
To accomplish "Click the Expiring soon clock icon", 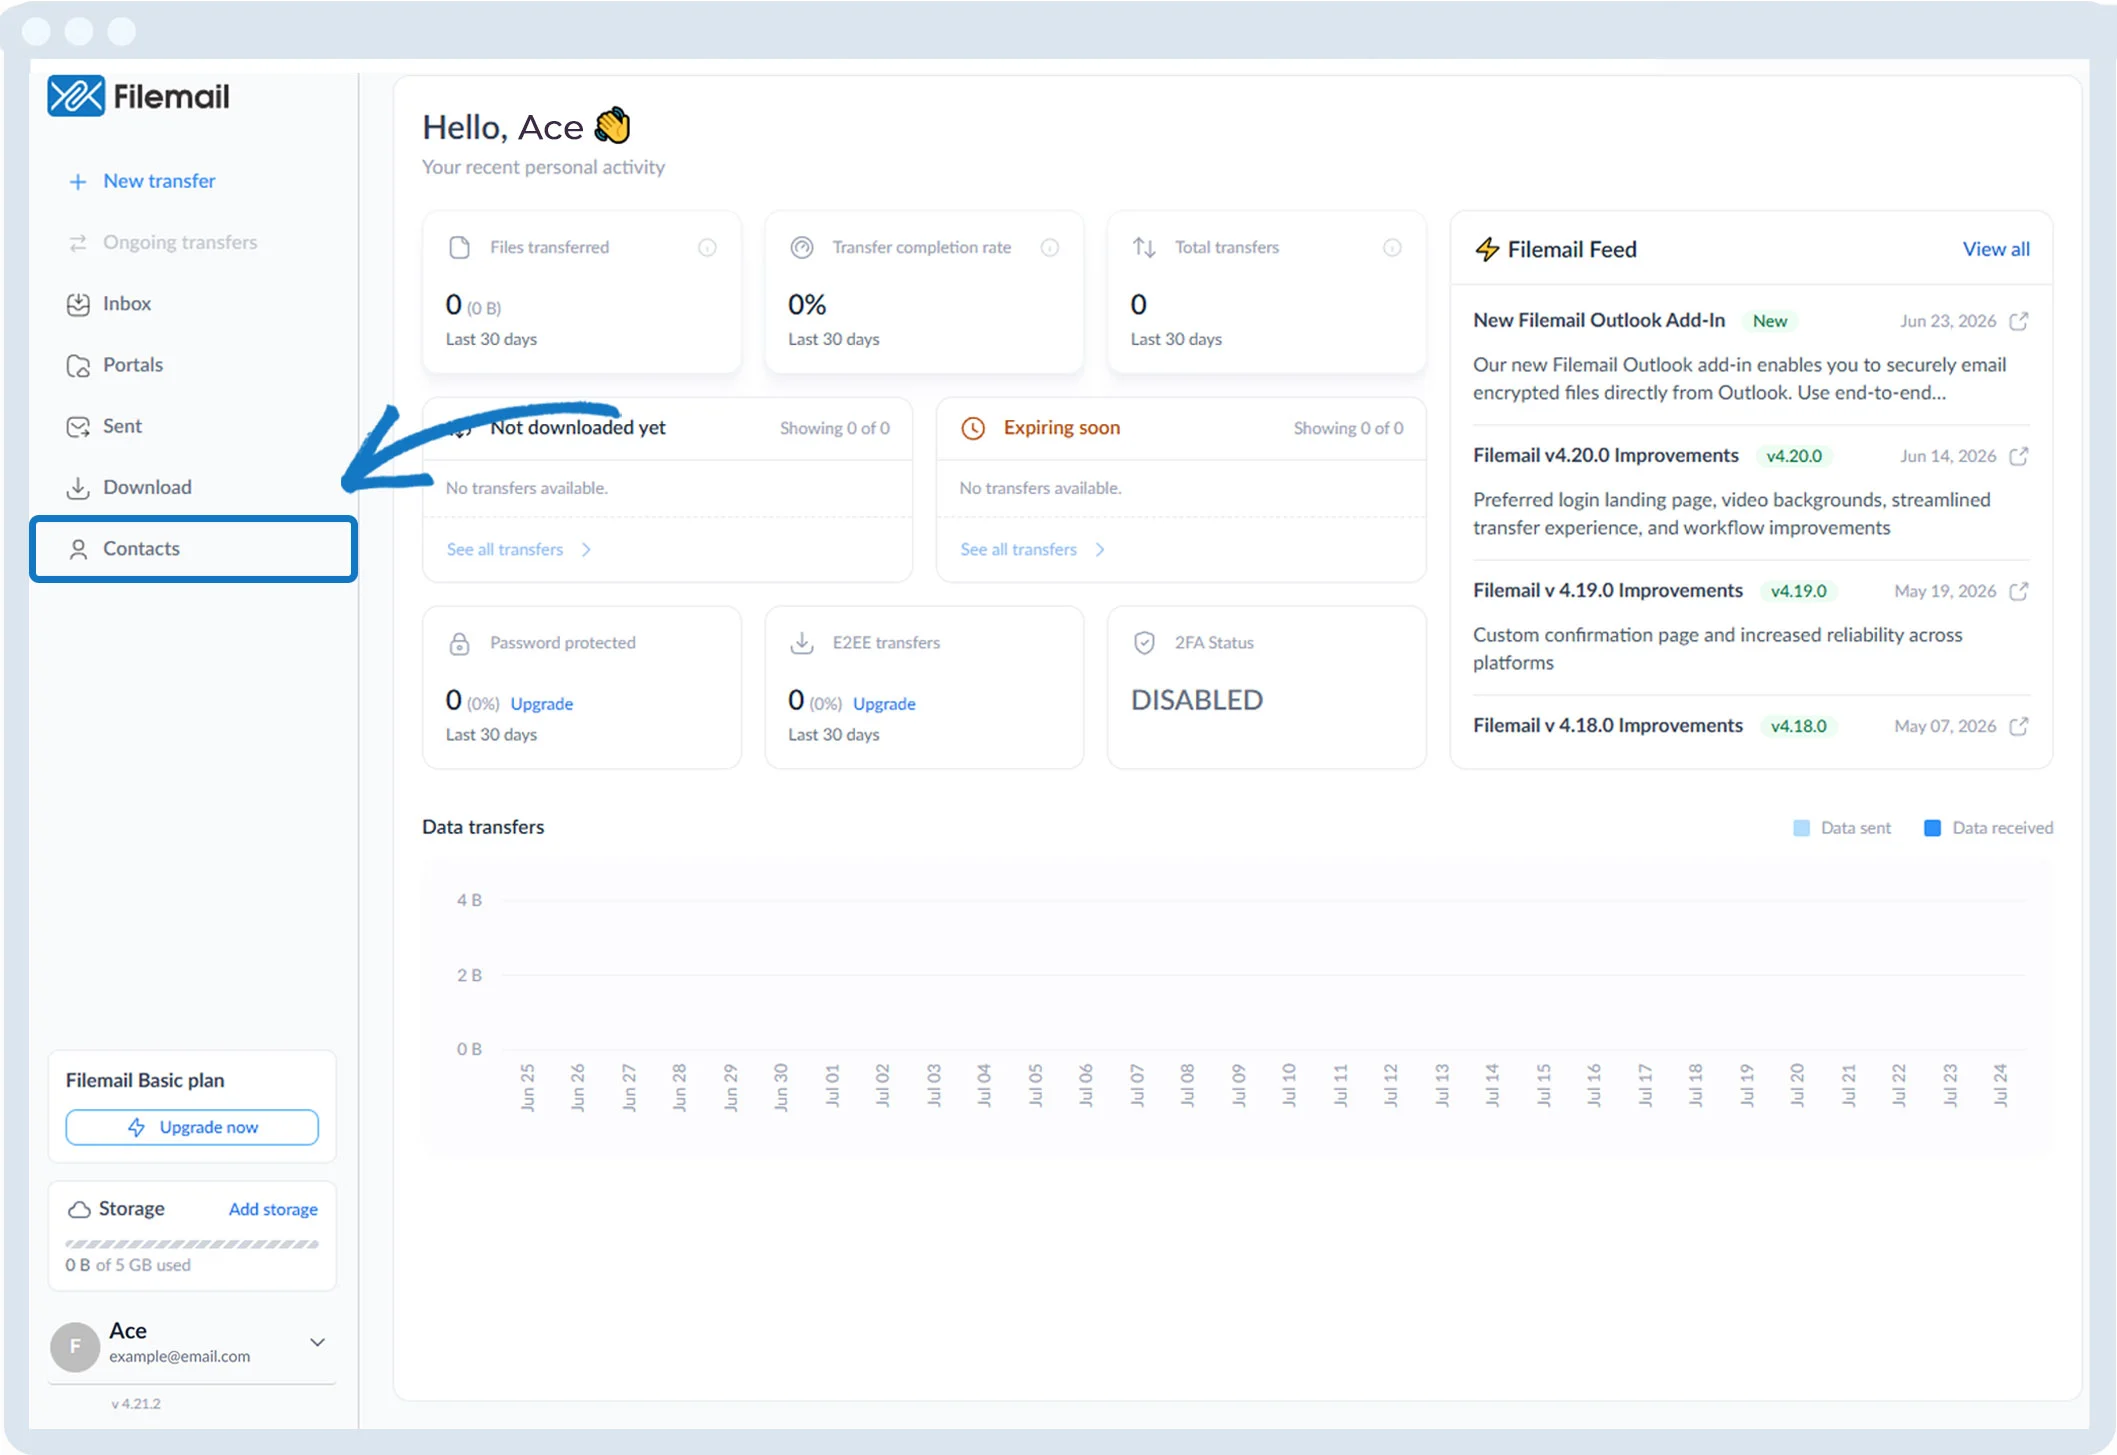I will [x=973, y=428].
